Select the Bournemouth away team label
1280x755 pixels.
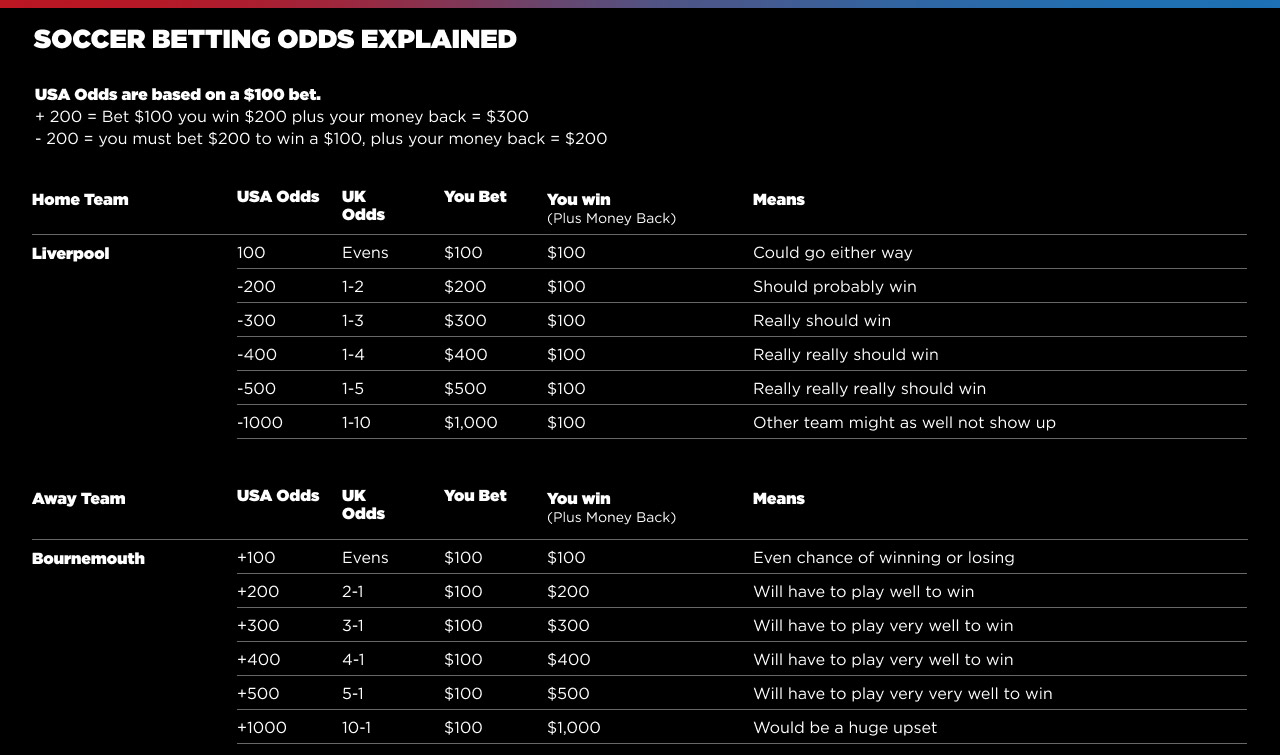click(88, 559)
